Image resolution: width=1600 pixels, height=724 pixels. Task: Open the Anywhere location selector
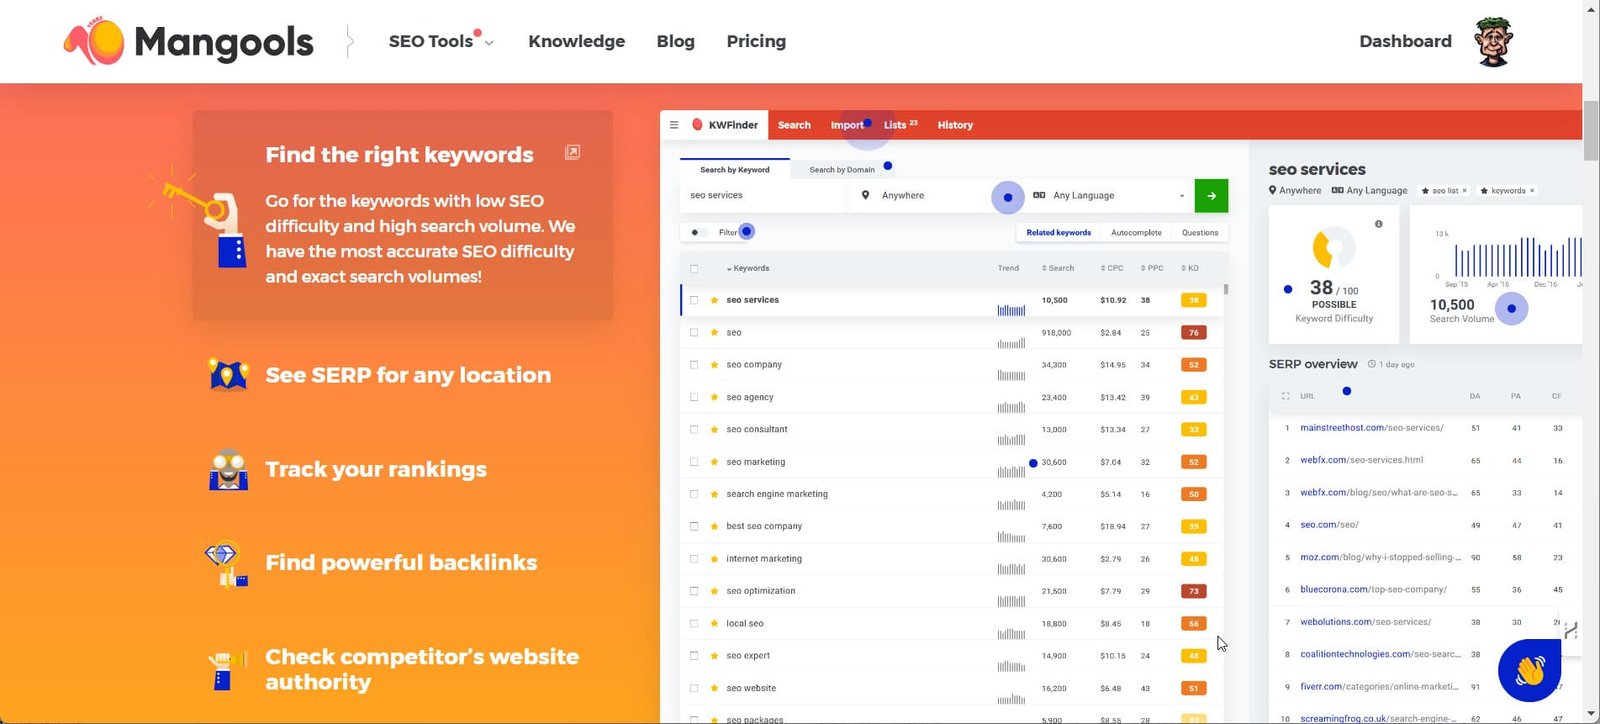936,195
